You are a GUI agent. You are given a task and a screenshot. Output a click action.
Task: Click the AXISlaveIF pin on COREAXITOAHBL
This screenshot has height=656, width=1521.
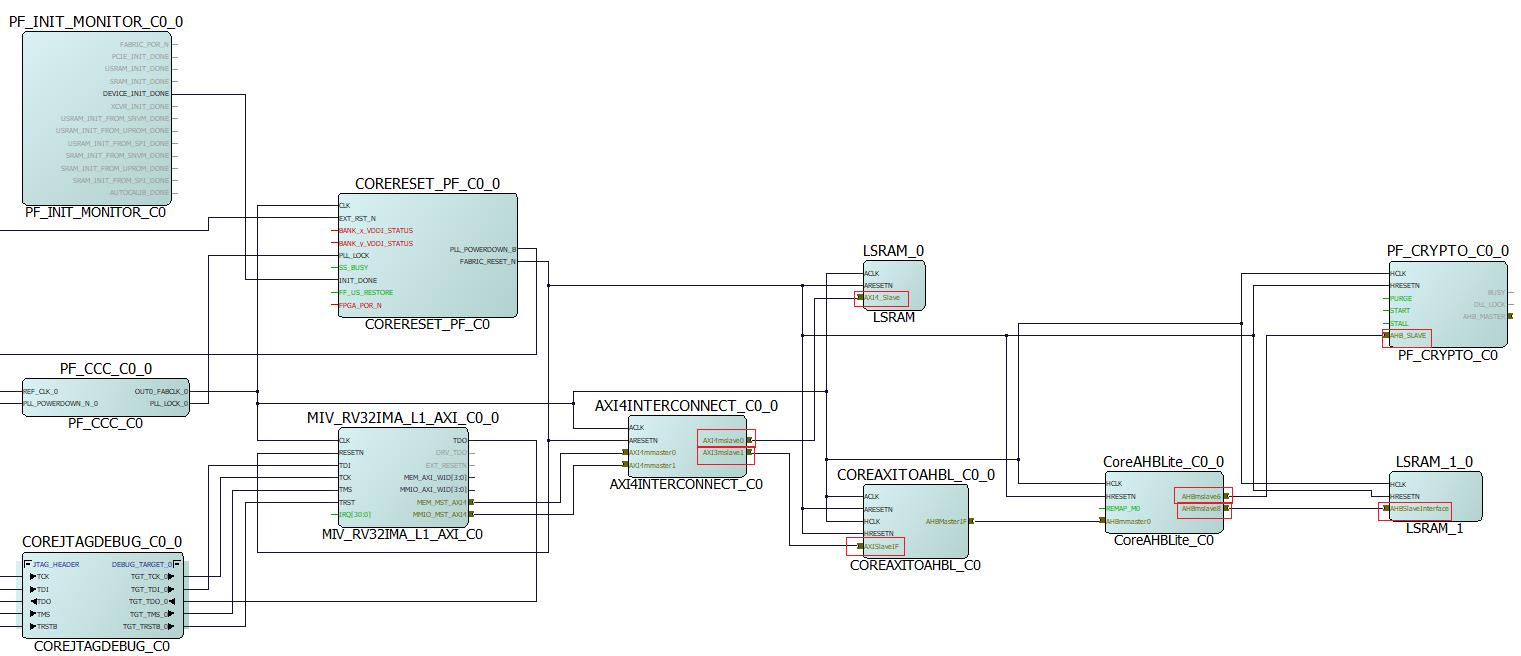pyautogui.click(x=876, y=546)
